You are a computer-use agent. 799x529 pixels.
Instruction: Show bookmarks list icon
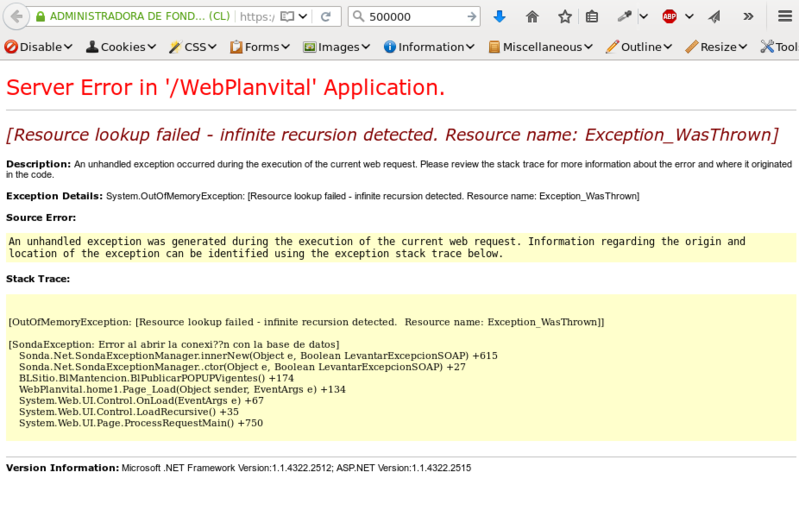click(592, 17)
